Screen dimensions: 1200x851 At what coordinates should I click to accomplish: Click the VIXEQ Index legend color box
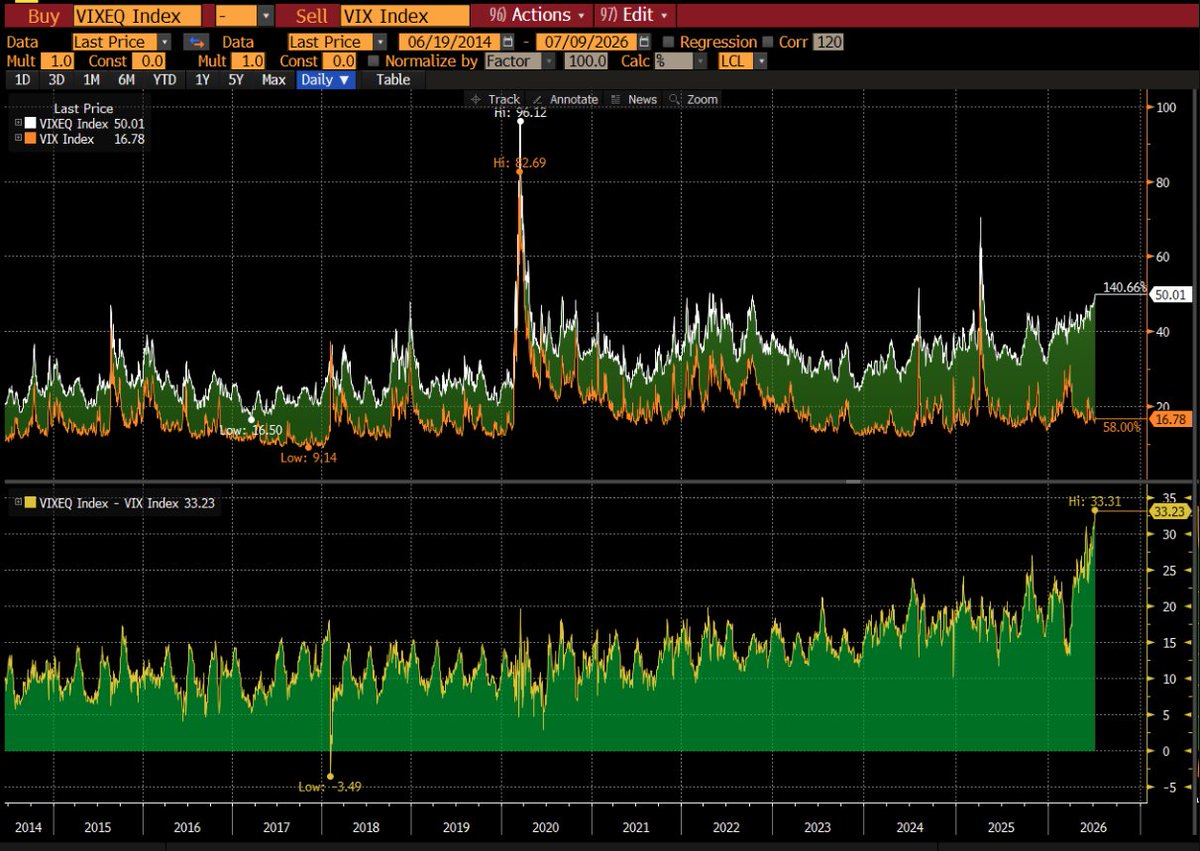31,123
